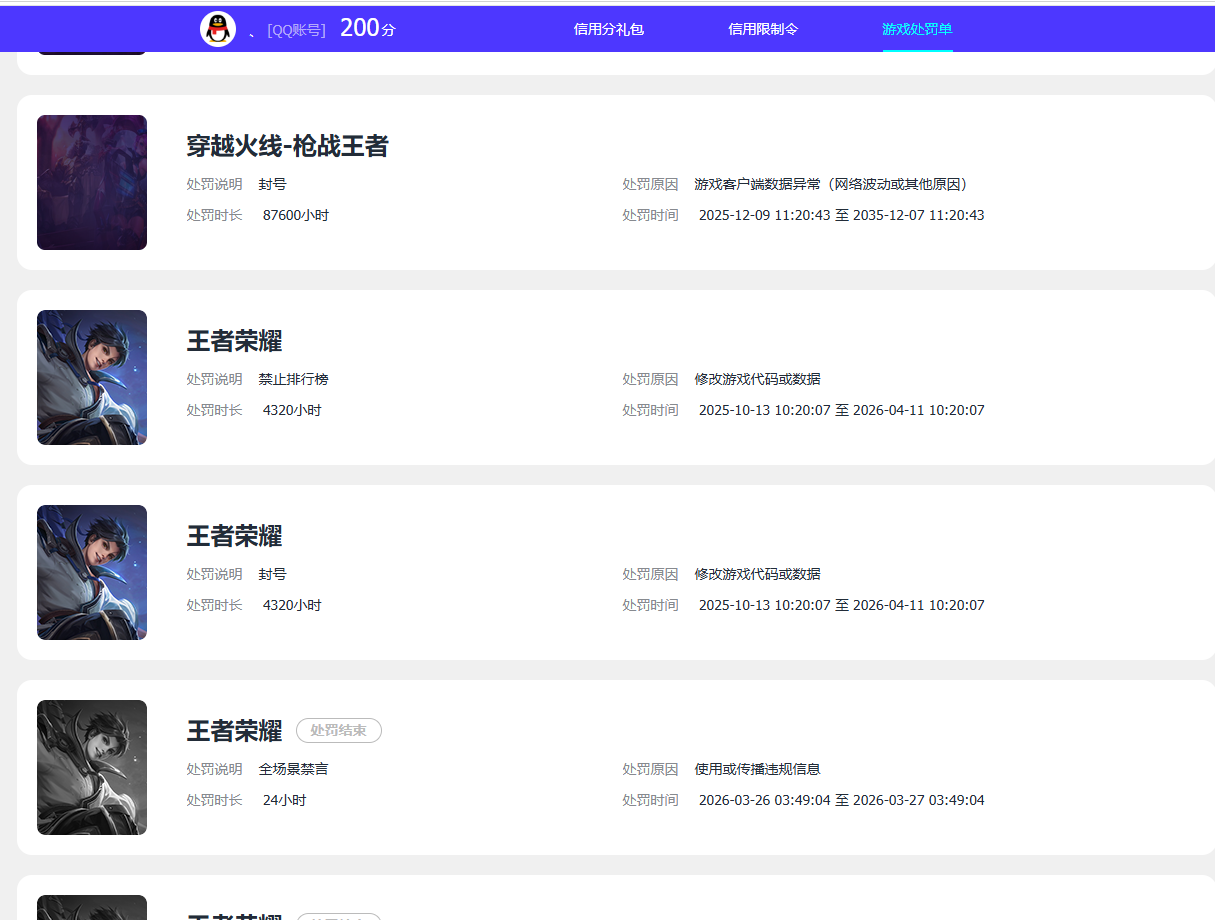
Task: Click the first 王者荣耀 game thumbnail
Action: coord(91,377)
